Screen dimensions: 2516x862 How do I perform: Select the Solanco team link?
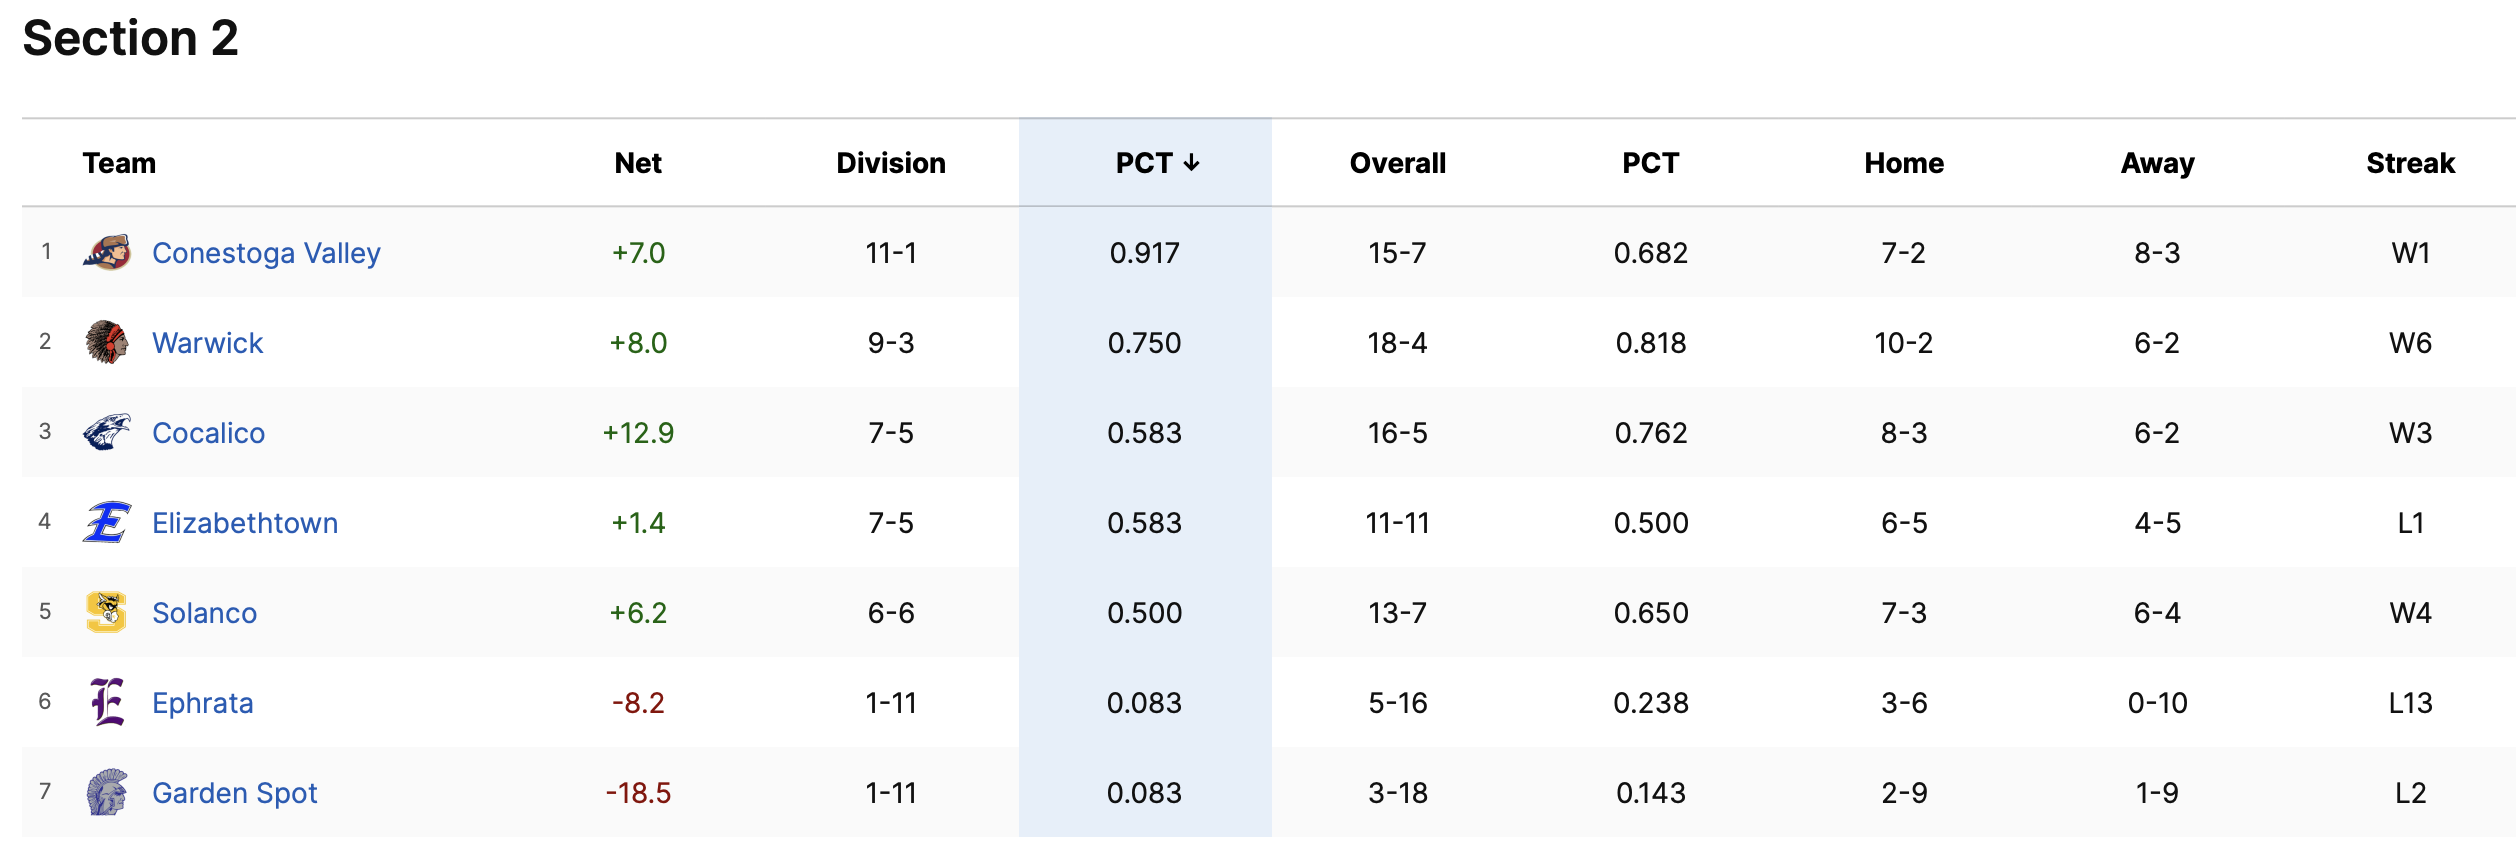(204, 613)
